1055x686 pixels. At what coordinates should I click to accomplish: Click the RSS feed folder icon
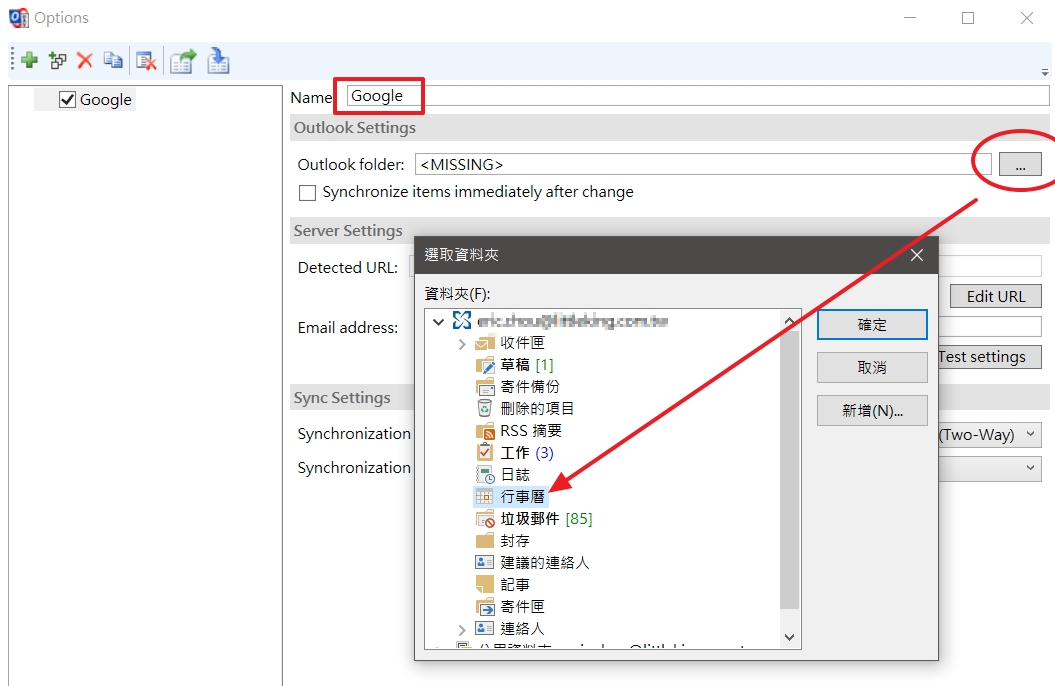tap(485, 431)
